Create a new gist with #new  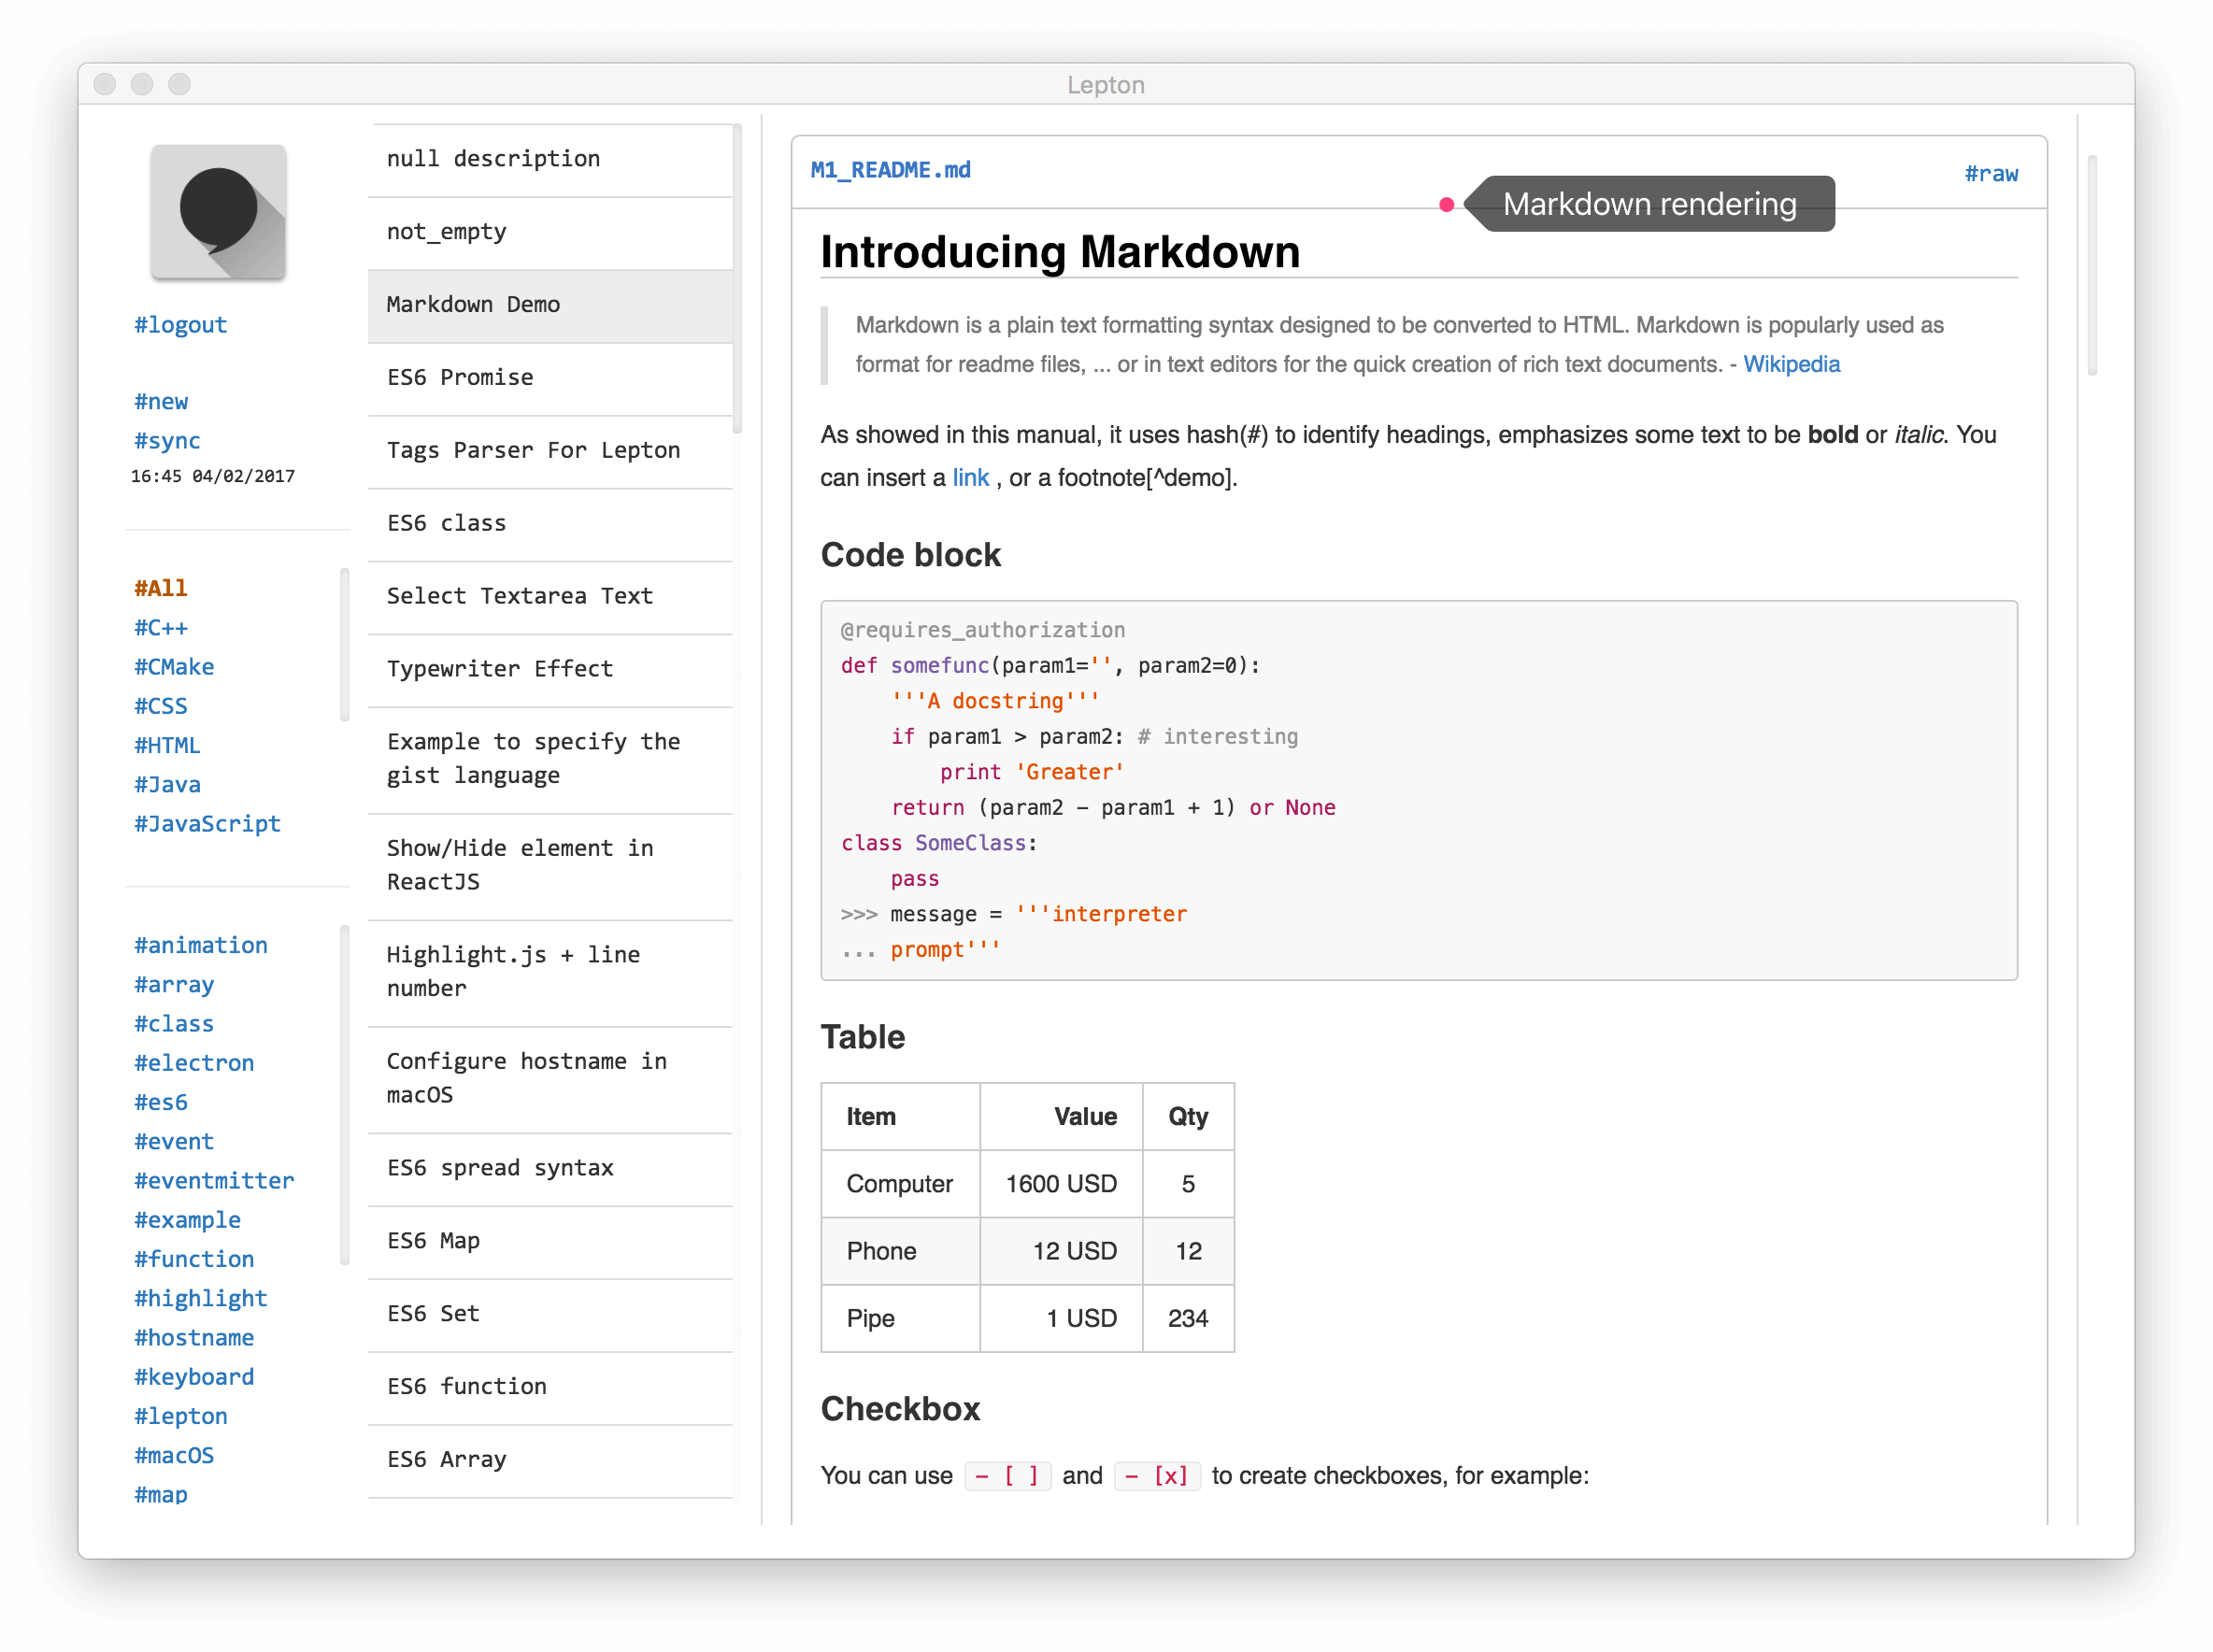click(x=161, y=401)
